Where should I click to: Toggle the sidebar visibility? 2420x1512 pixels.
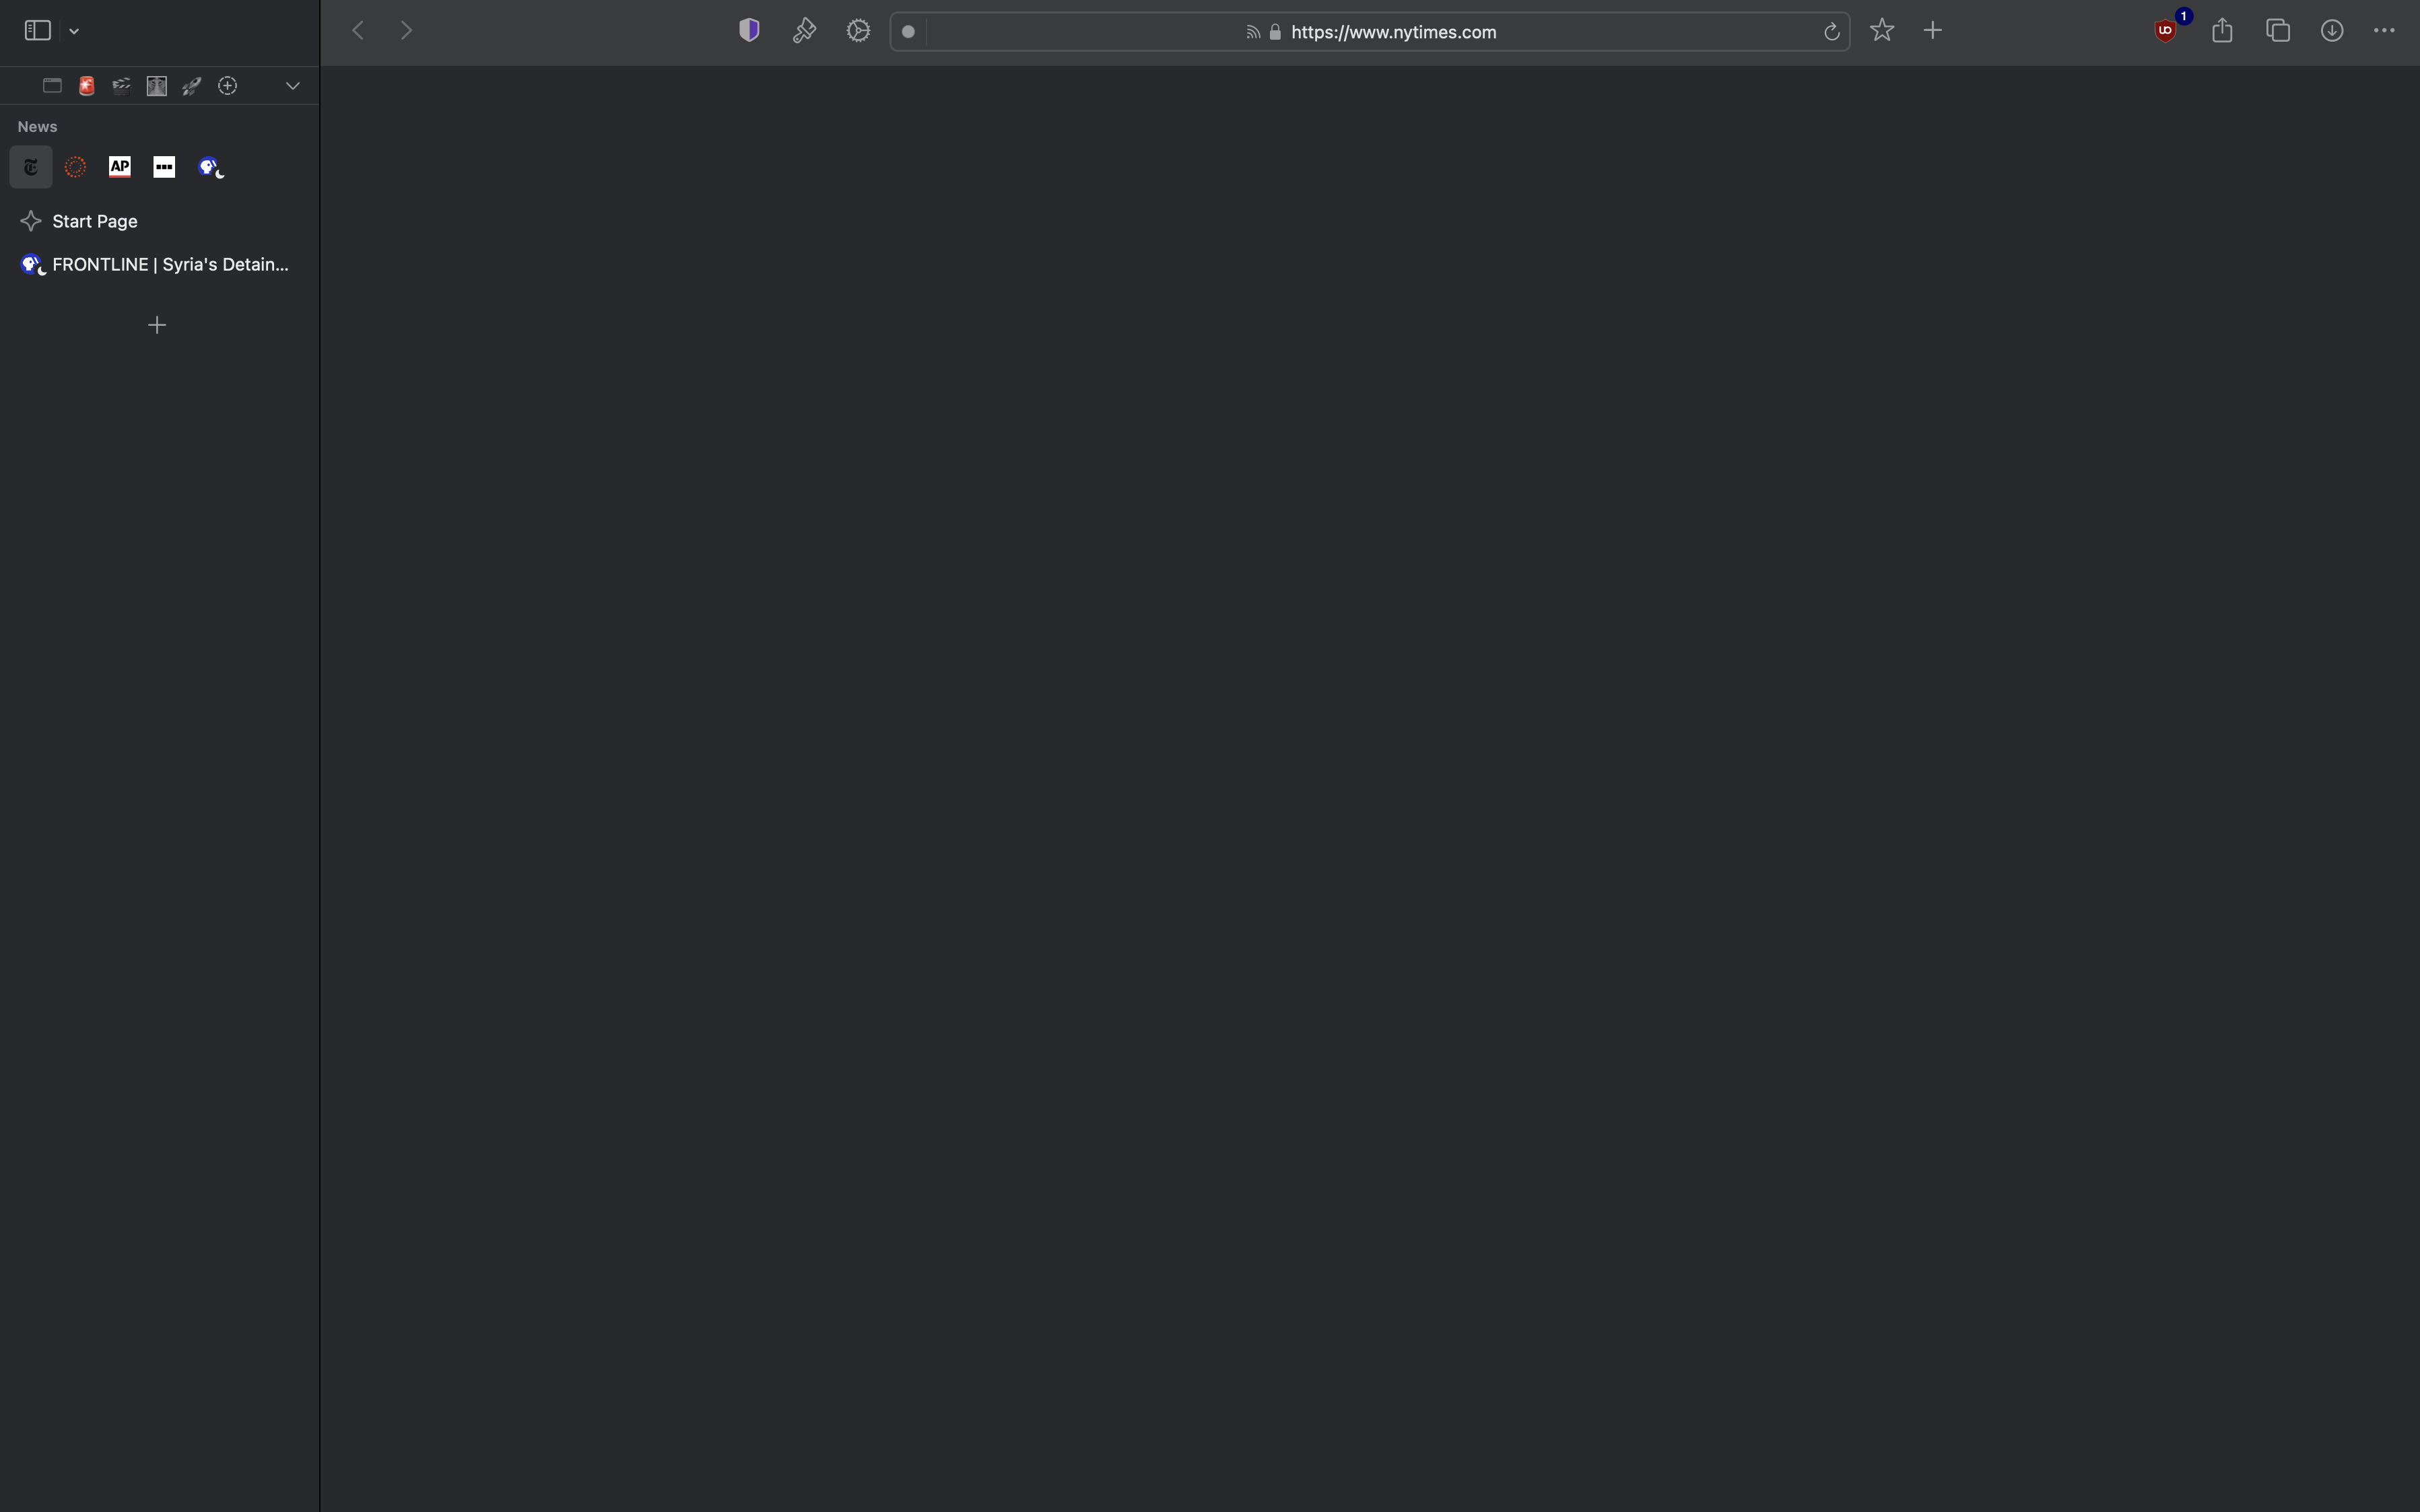[37, 30]
